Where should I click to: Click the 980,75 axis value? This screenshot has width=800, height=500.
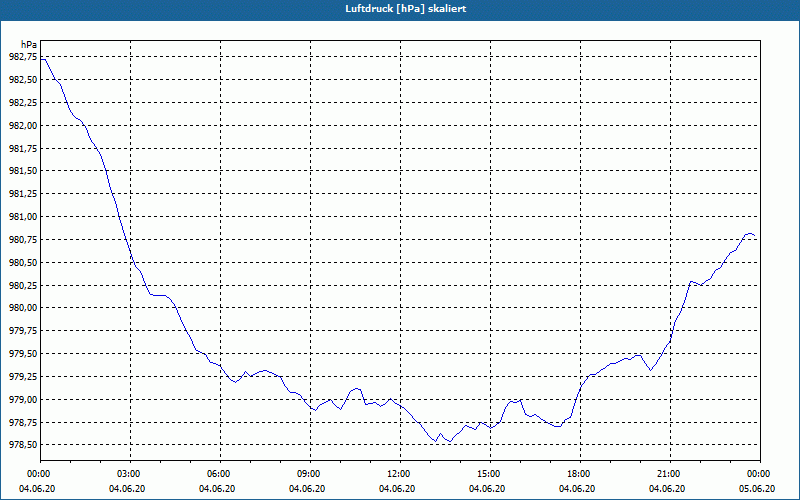click(23, 240)
